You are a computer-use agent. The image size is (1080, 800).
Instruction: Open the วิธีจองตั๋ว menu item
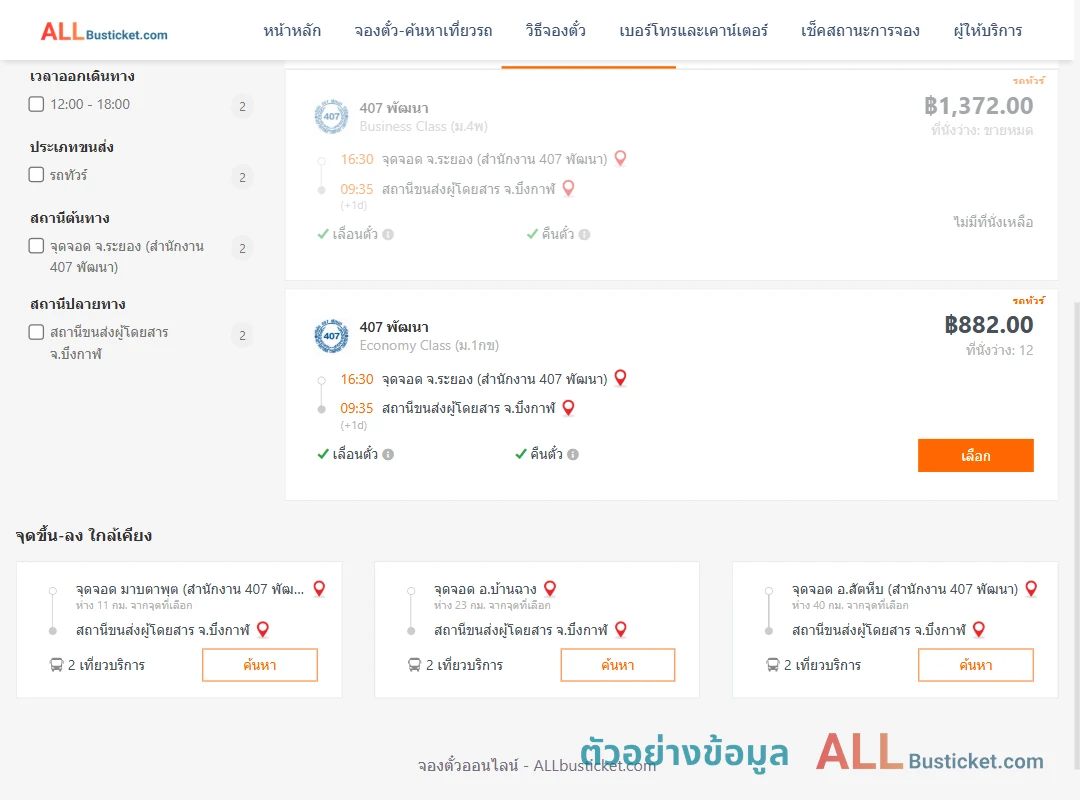[555, 30]
